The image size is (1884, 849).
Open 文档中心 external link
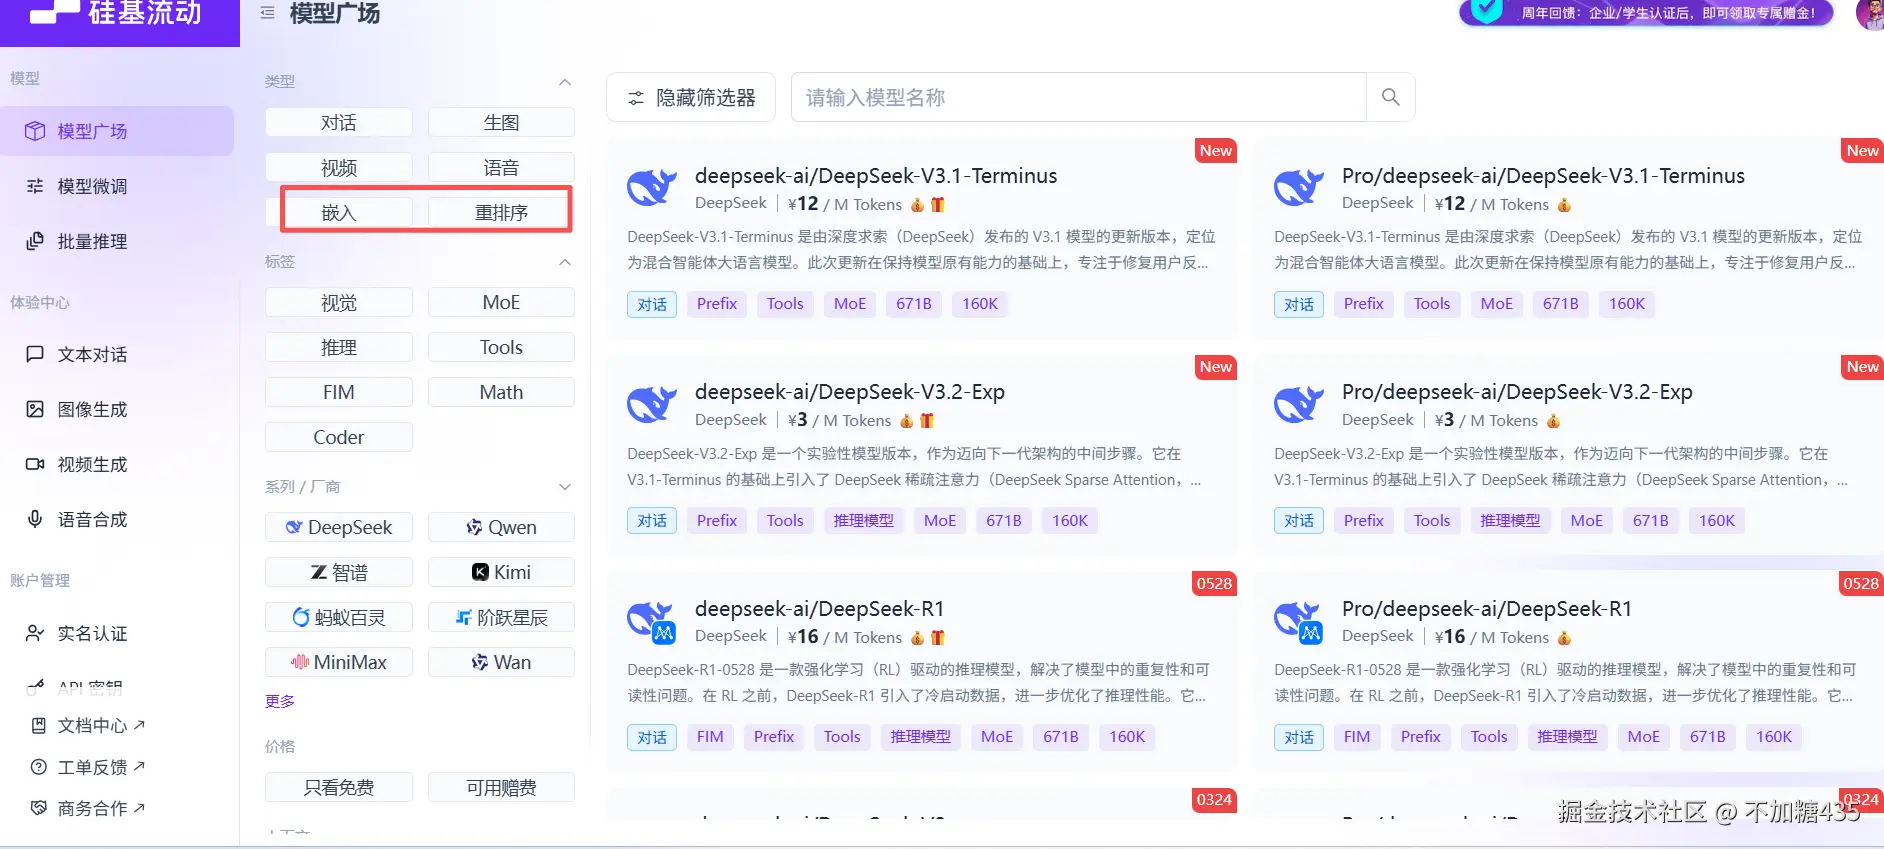[x=88, y=725]
